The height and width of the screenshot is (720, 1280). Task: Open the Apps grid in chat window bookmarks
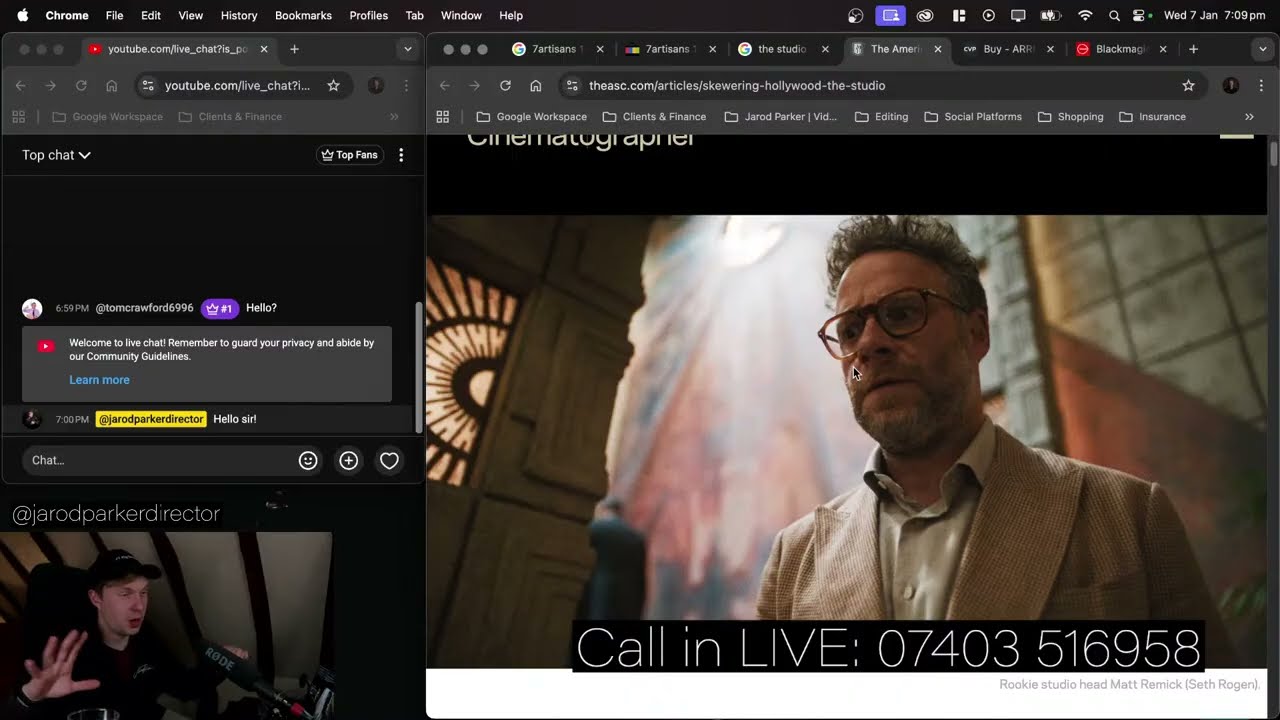[x=18, y=117]
